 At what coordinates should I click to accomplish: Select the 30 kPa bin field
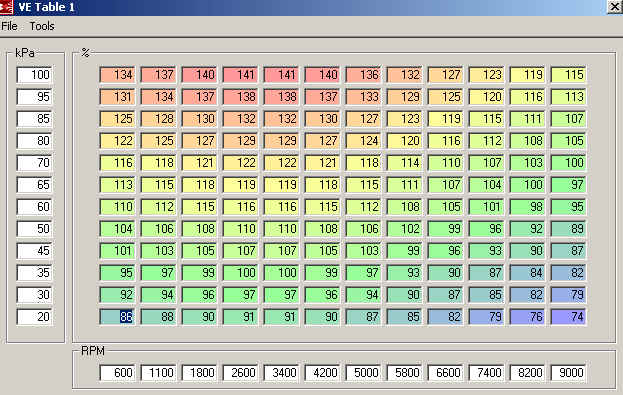click(35, 295)
